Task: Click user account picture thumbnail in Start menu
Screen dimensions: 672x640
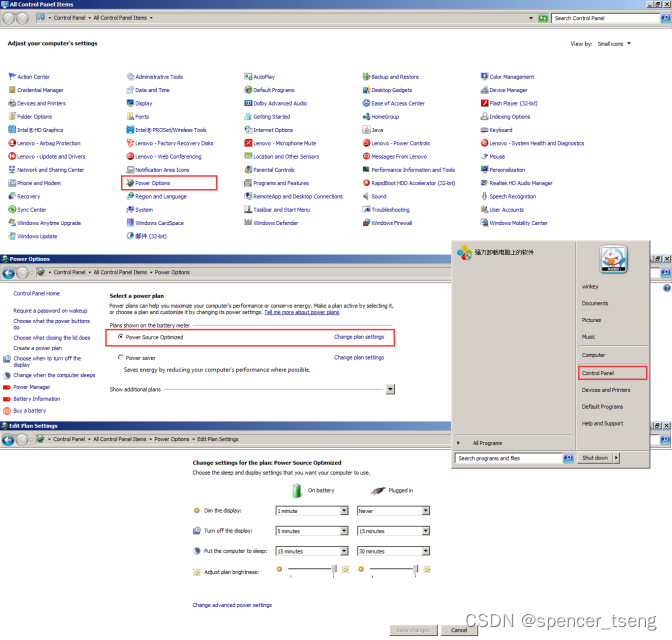Action: [613, 259]
